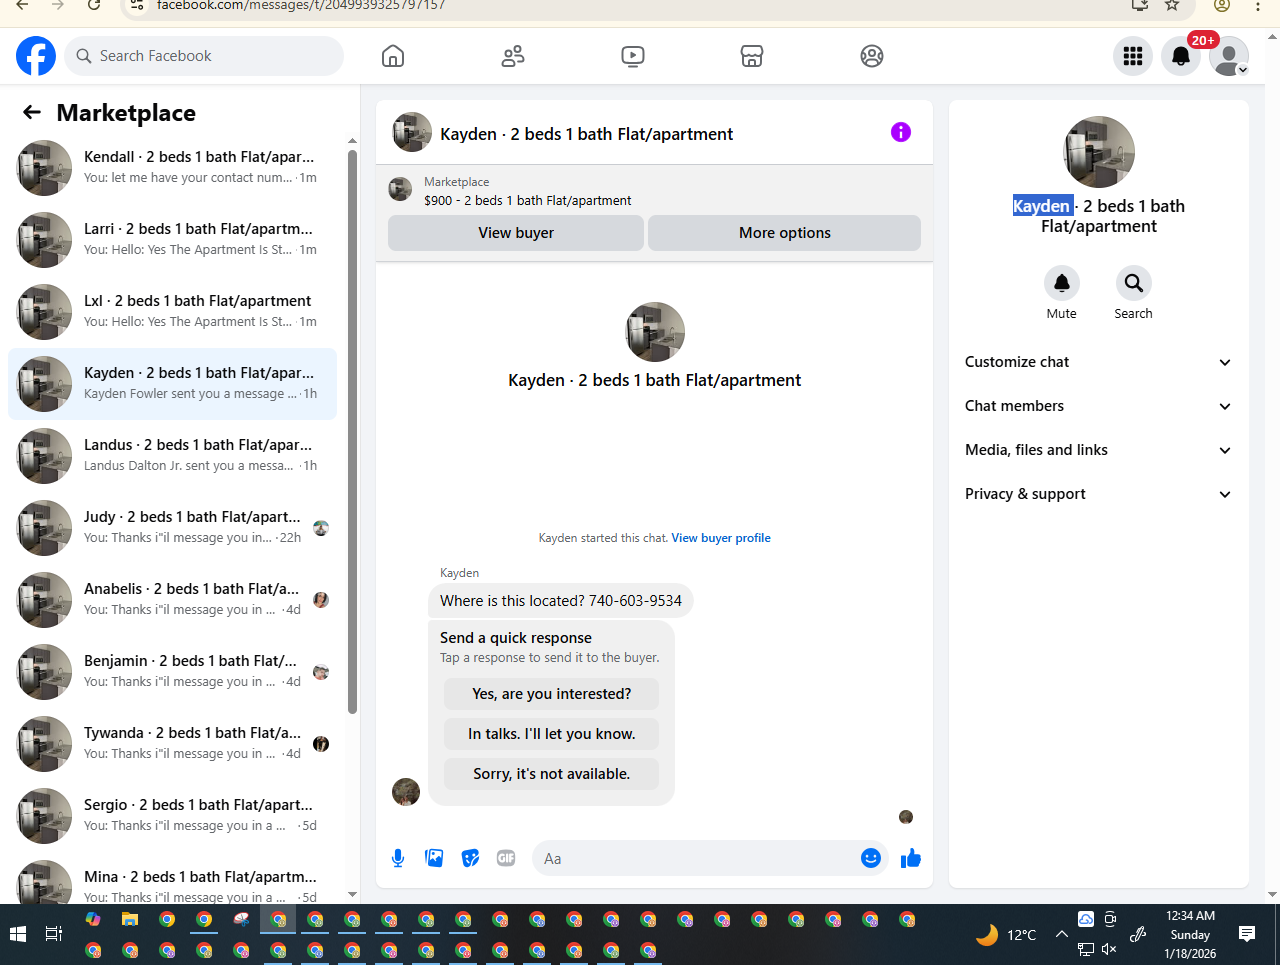Expand Privacy & support section
Screen dimensions: 1280x965
pyautogui.click(x=1099, y=494)
